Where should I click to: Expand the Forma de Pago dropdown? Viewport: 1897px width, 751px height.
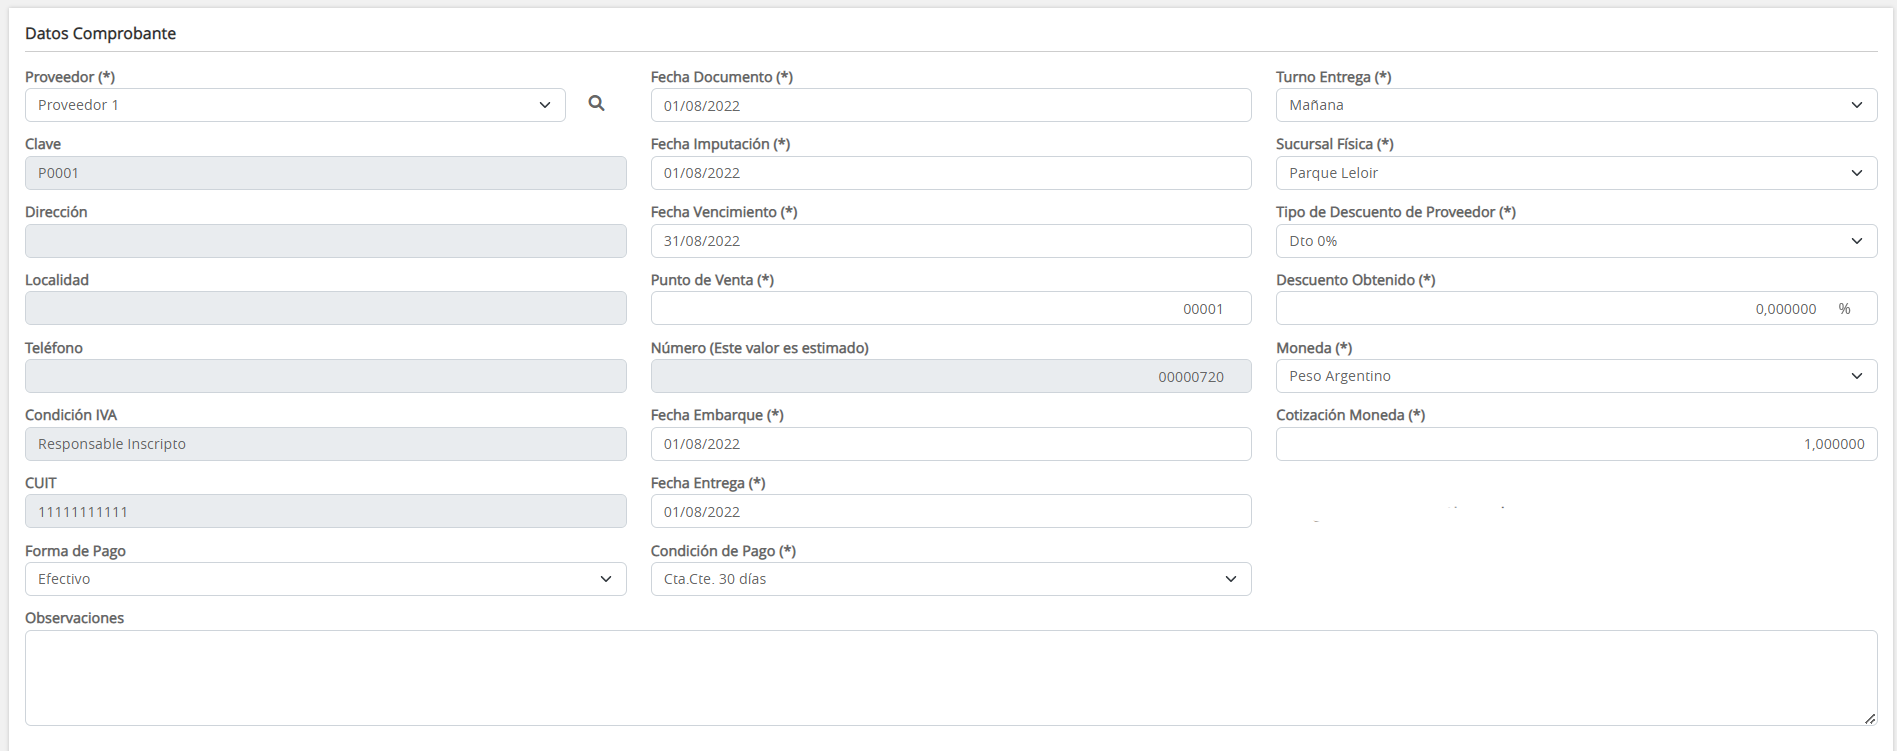[x=325, y=579]
